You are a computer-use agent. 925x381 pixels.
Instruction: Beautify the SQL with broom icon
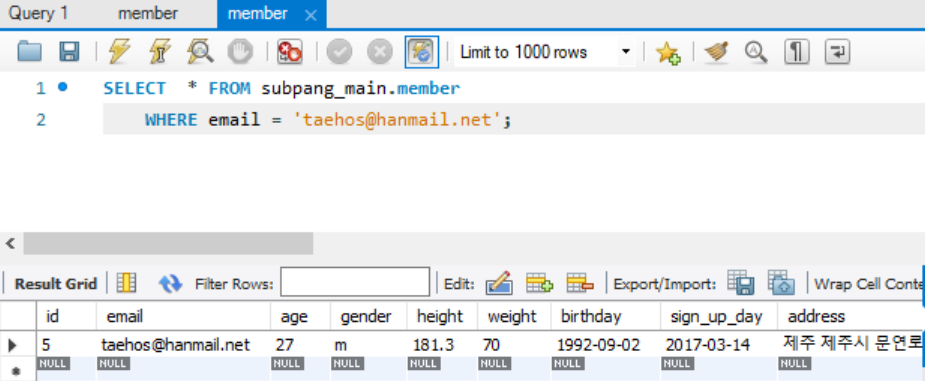(x=716, y=52)
